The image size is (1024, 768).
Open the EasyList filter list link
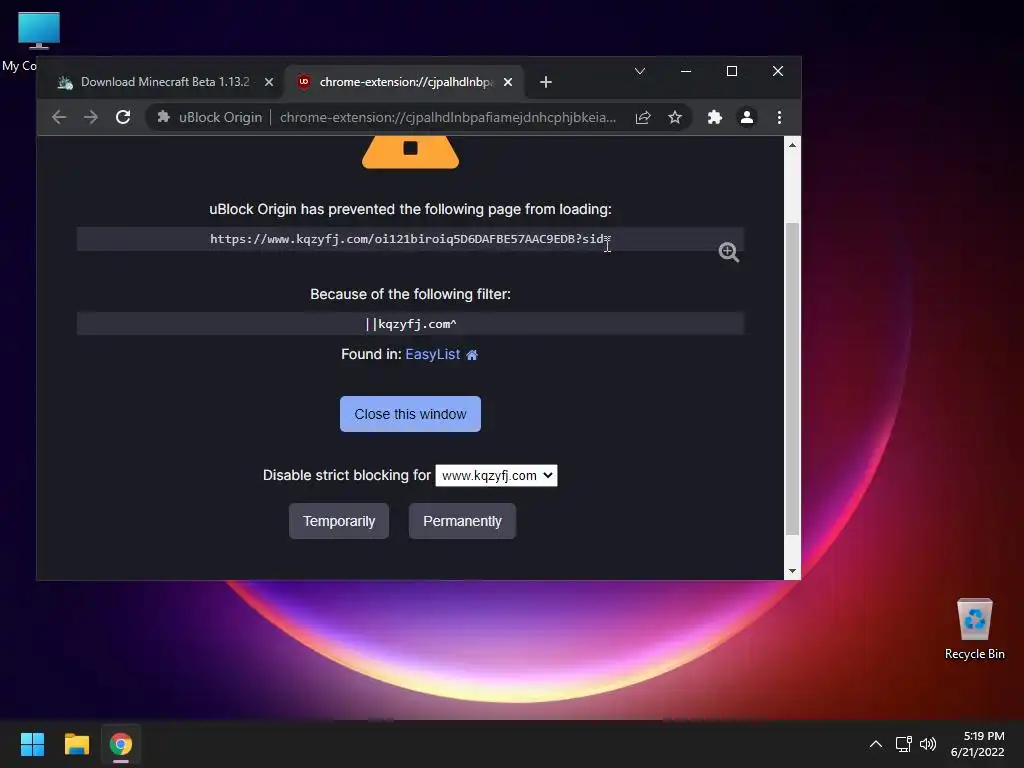[x=432, y=354]
